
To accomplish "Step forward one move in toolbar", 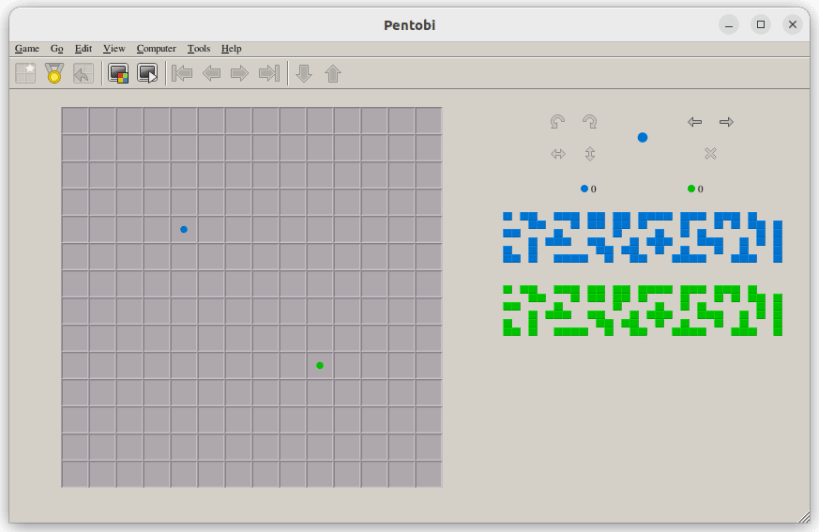I will point(240,73).
